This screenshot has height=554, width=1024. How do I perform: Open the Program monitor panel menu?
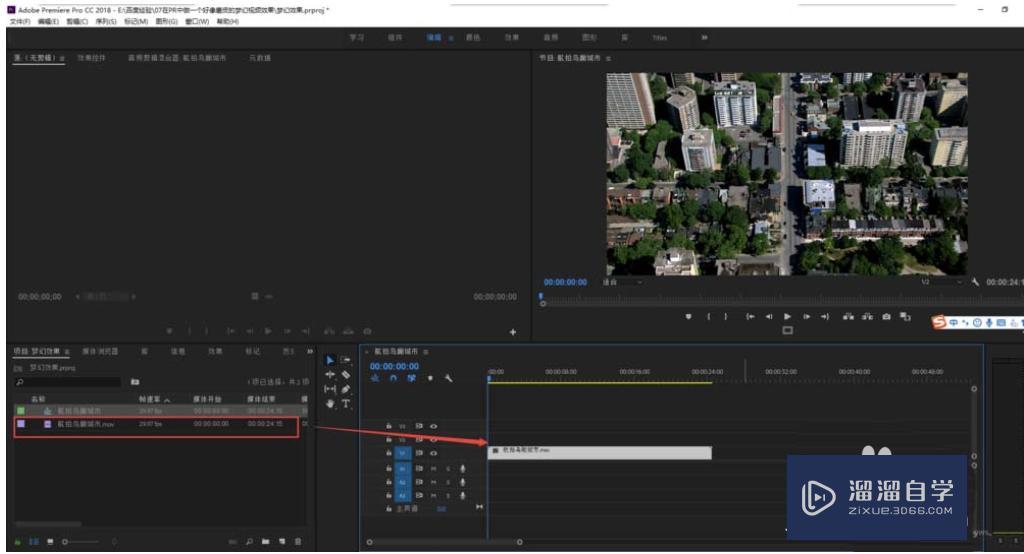(608, 58)
